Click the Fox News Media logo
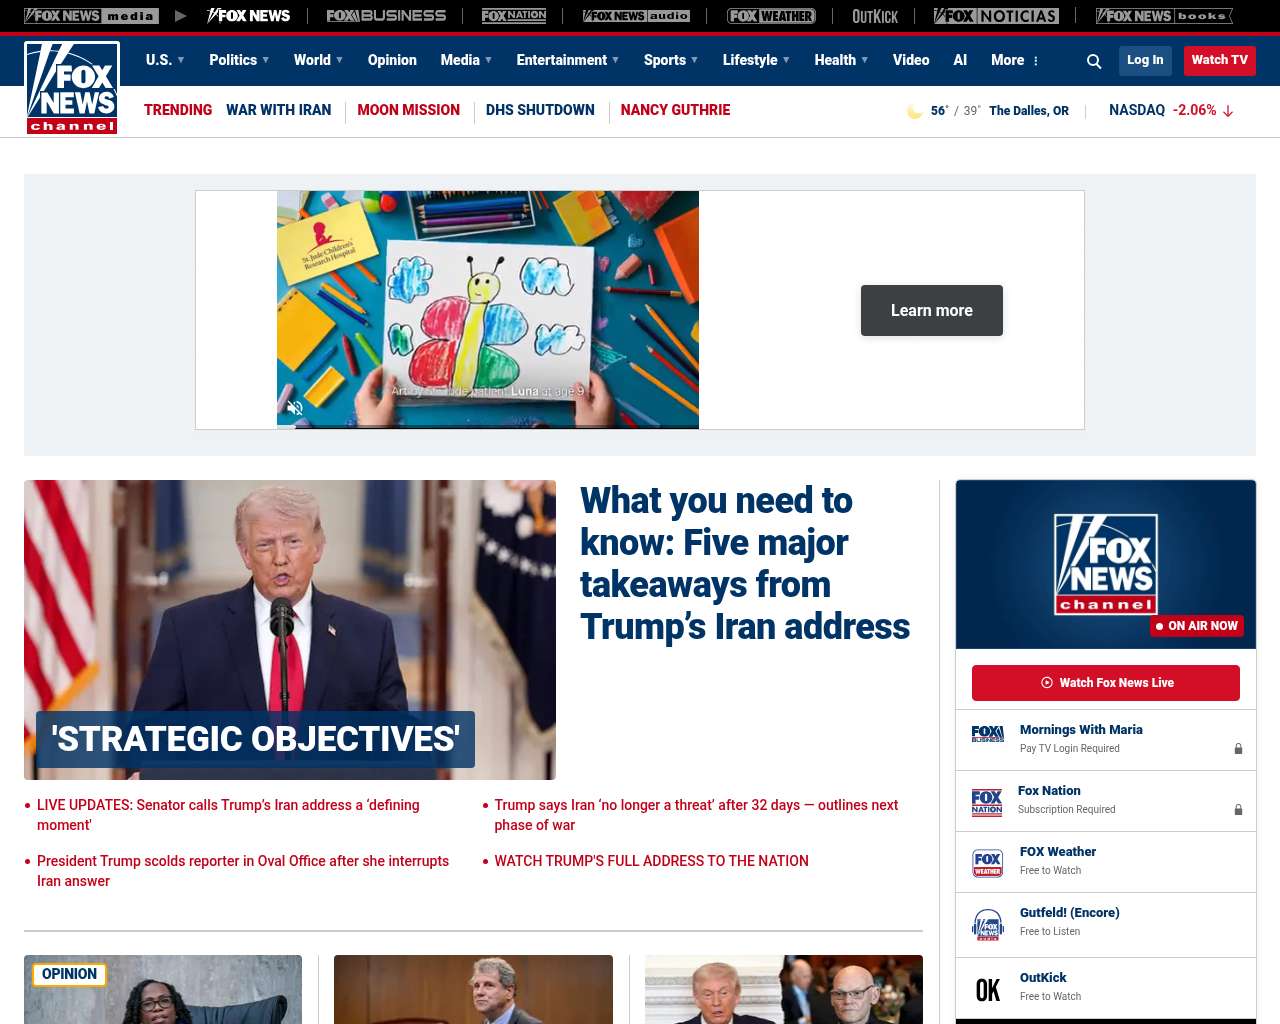Image resolution: width=1280 pixels, height=1024 pixels. coord(91,16)
